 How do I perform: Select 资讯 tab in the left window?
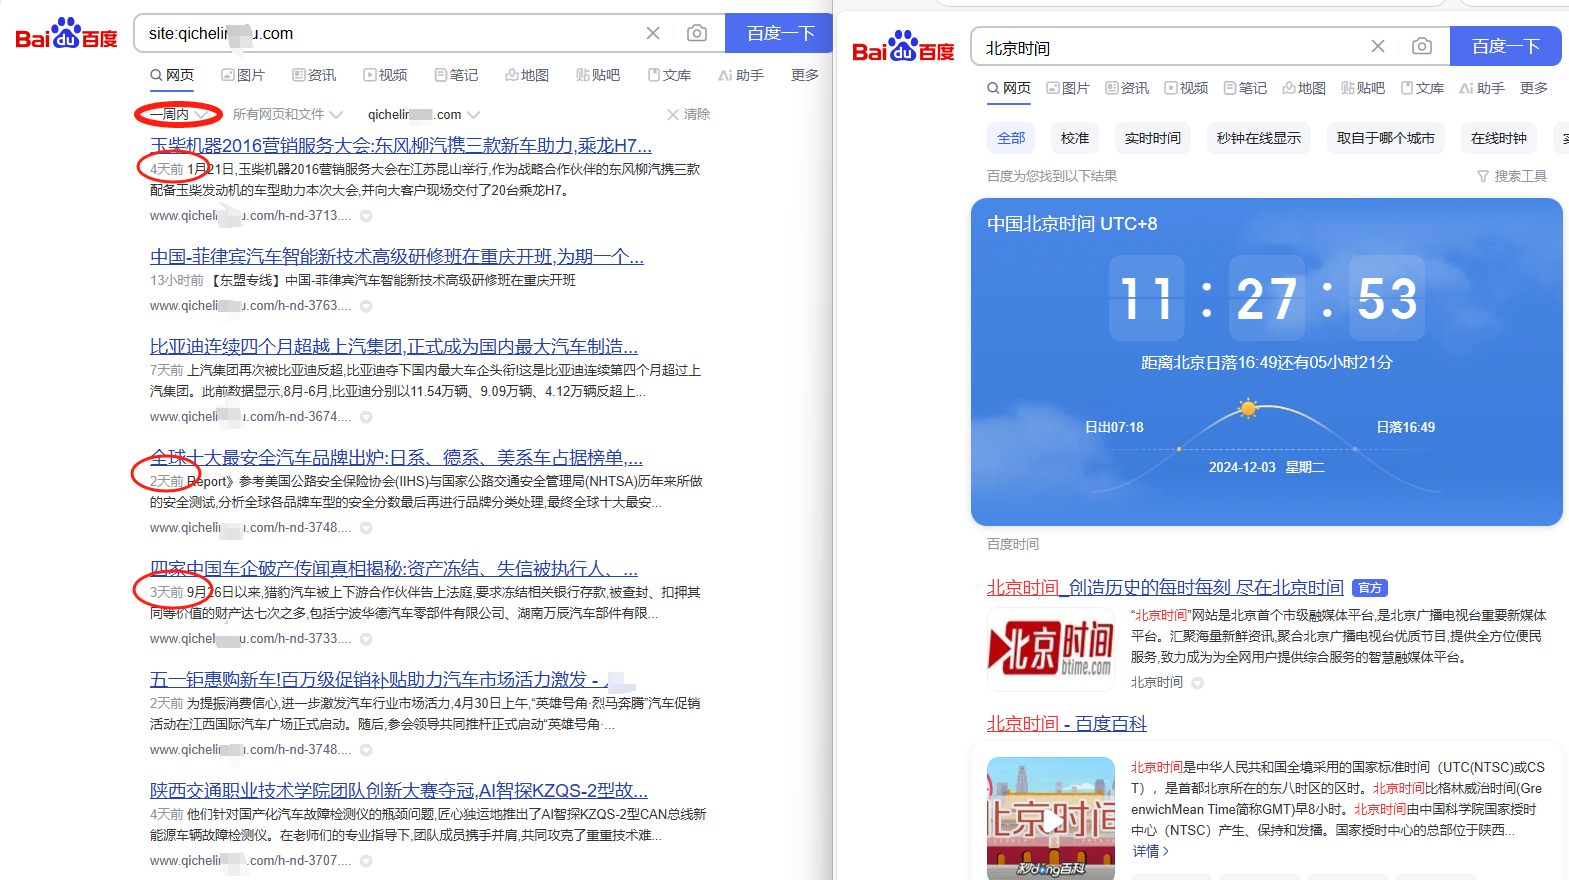(x=314, y=75)
